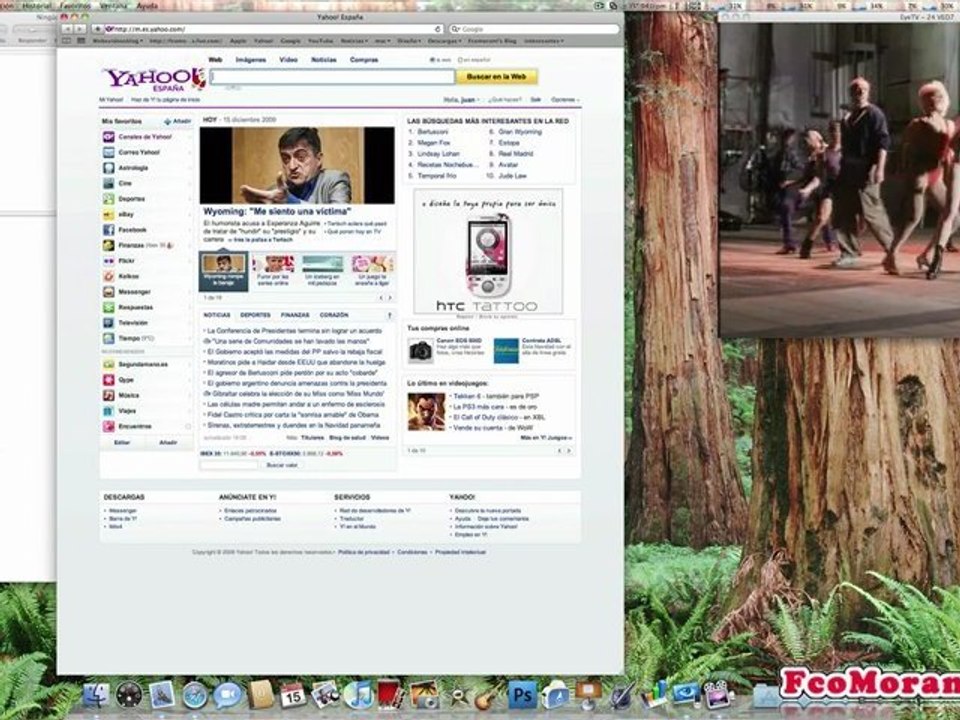Launch iTunes from the Dock
The image size is (960, 720).
coord(358,695)
